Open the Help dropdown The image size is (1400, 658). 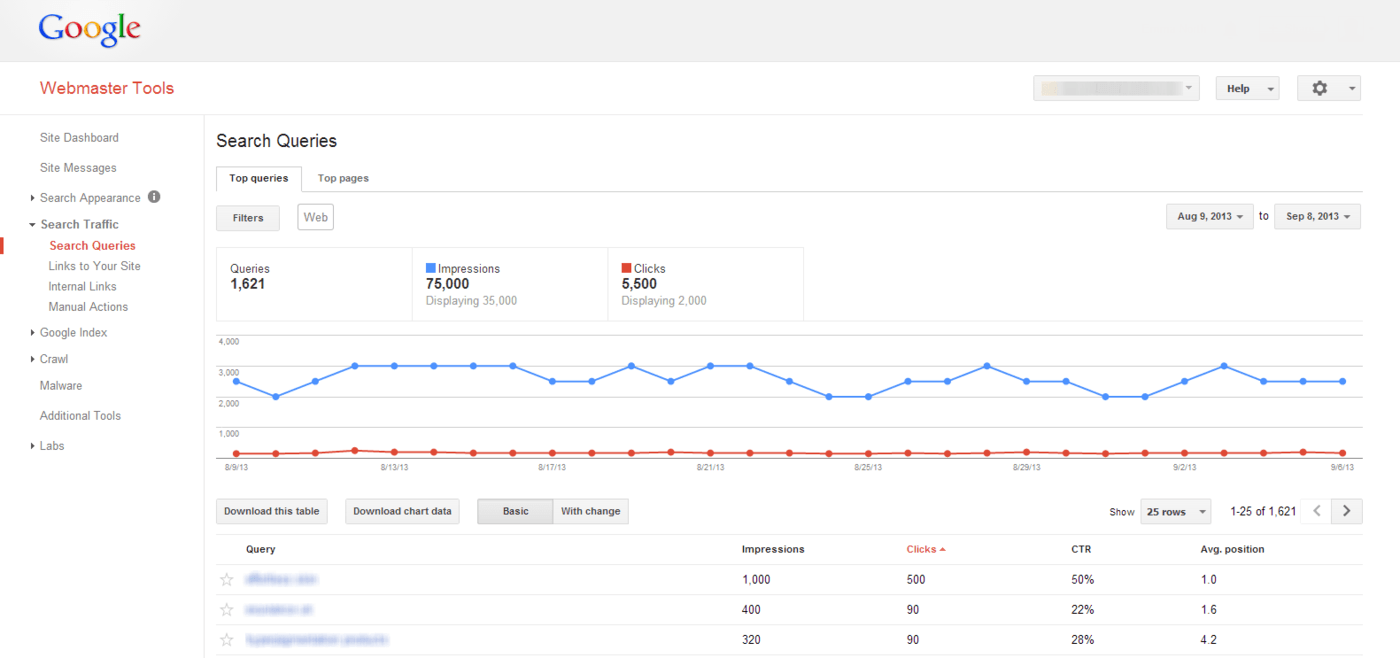(x=1247, y=88)
